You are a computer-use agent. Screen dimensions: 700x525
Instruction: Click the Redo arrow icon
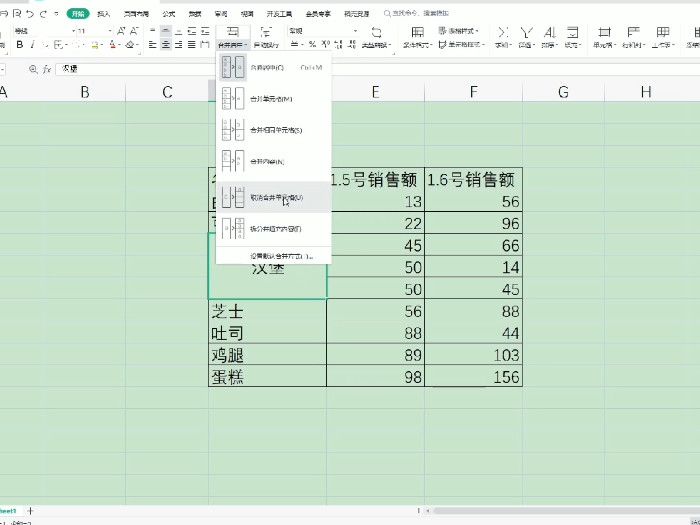(x=43, y=14)
